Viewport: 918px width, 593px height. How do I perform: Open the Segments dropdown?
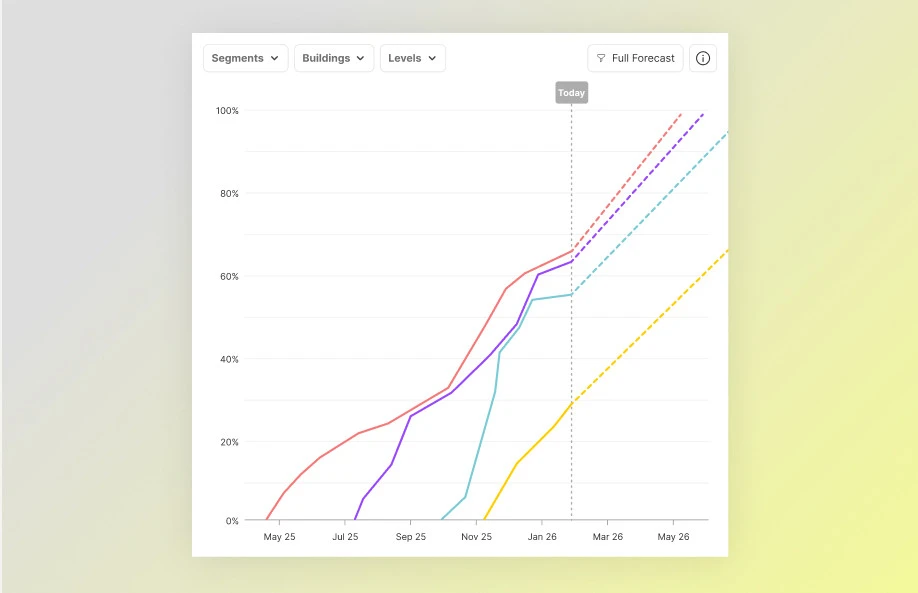245,58
